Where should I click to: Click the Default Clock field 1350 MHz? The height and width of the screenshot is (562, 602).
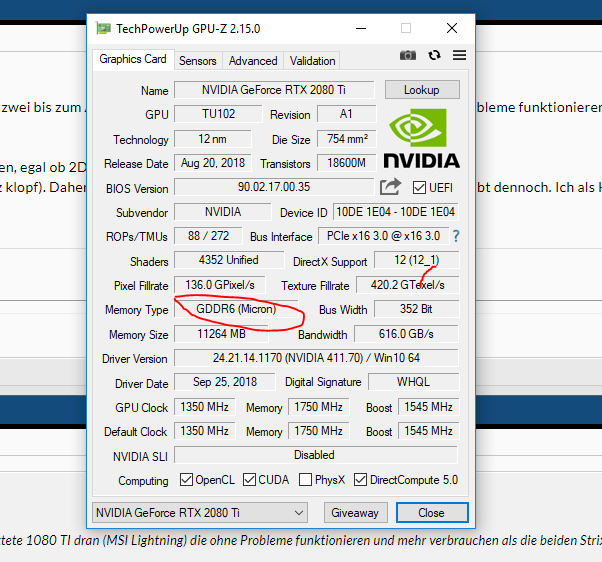[x=205, y=431]
